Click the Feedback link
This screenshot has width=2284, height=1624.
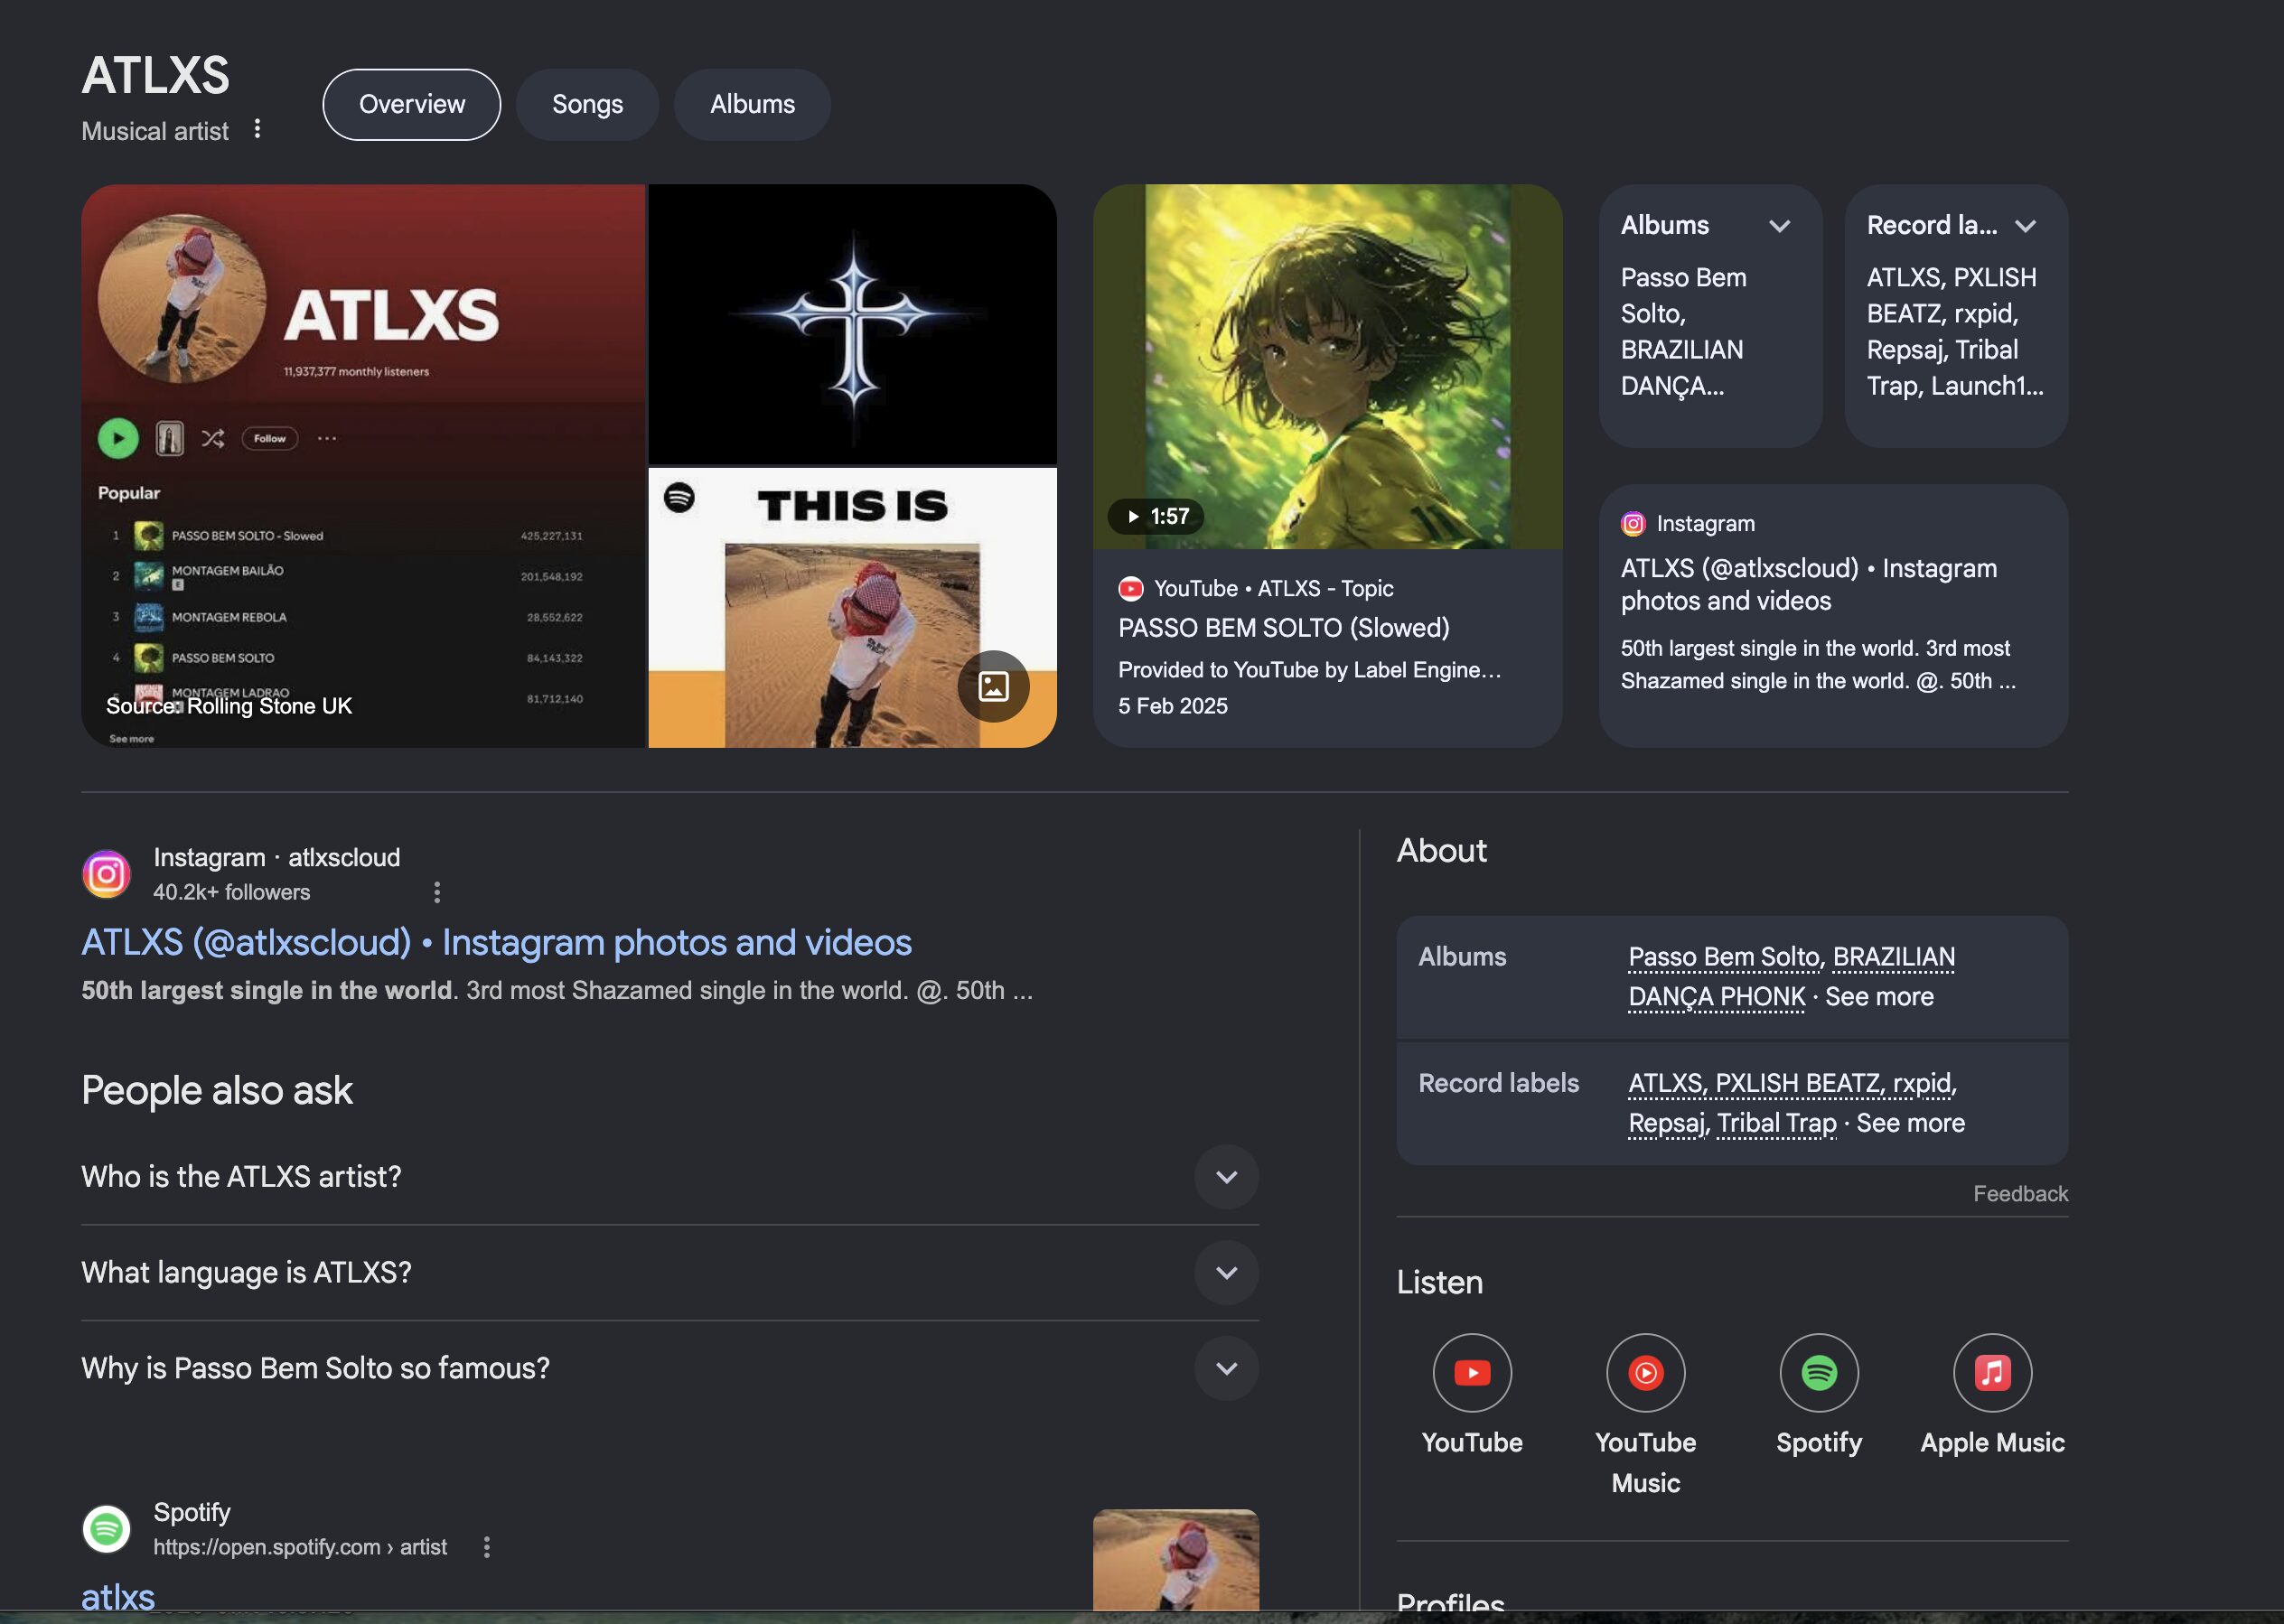2020,1194
